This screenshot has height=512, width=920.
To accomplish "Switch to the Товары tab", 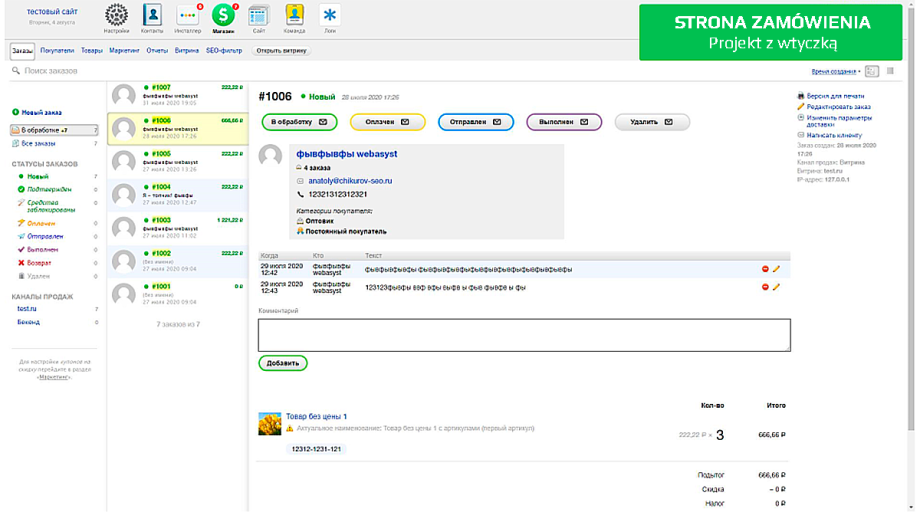I will coord(91,50).
